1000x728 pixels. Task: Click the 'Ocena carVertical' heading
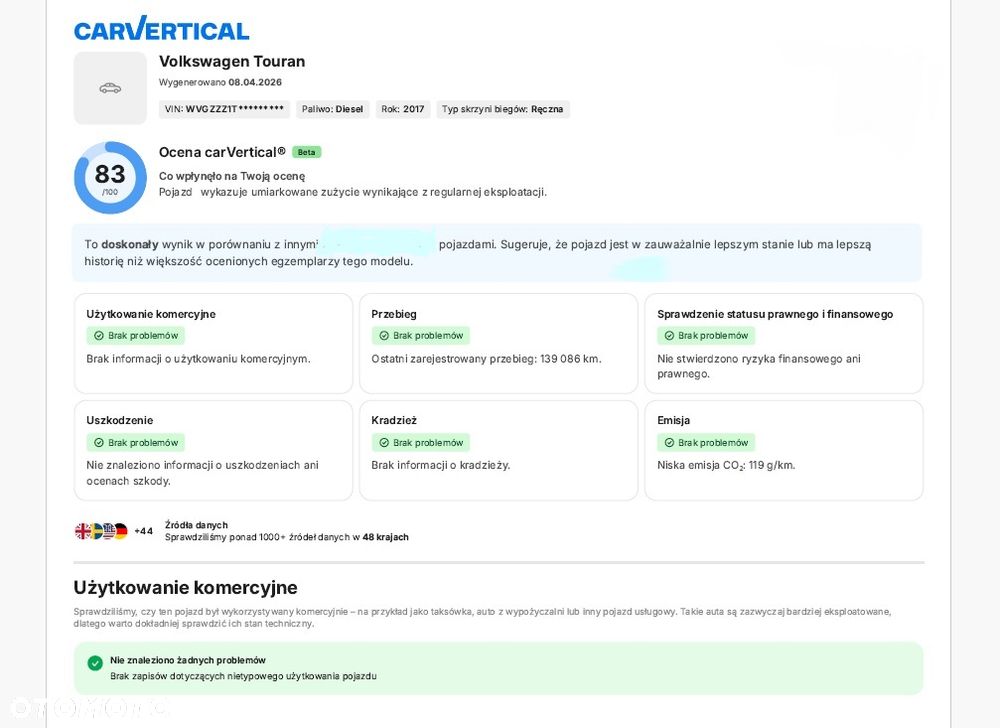[x=222, y=152]
